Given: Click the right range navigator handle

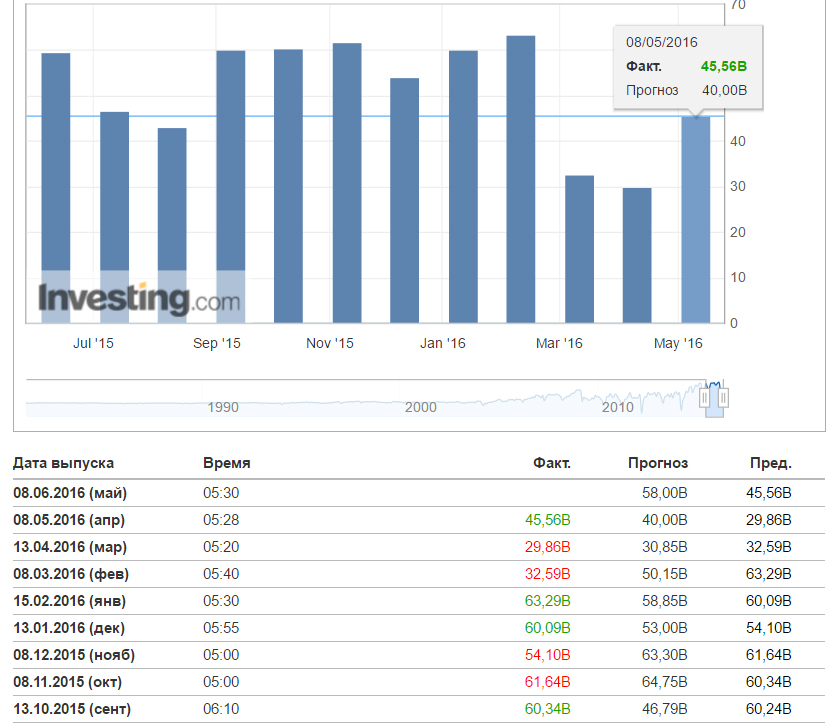Looking at the screenshot, I should coord(723,398).
